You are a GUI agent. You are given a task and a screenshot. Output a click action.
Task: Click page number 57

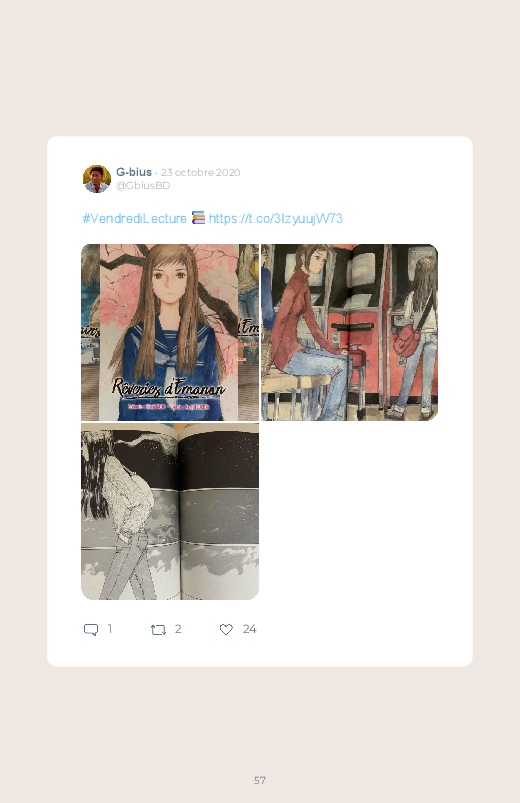[260, 780]
